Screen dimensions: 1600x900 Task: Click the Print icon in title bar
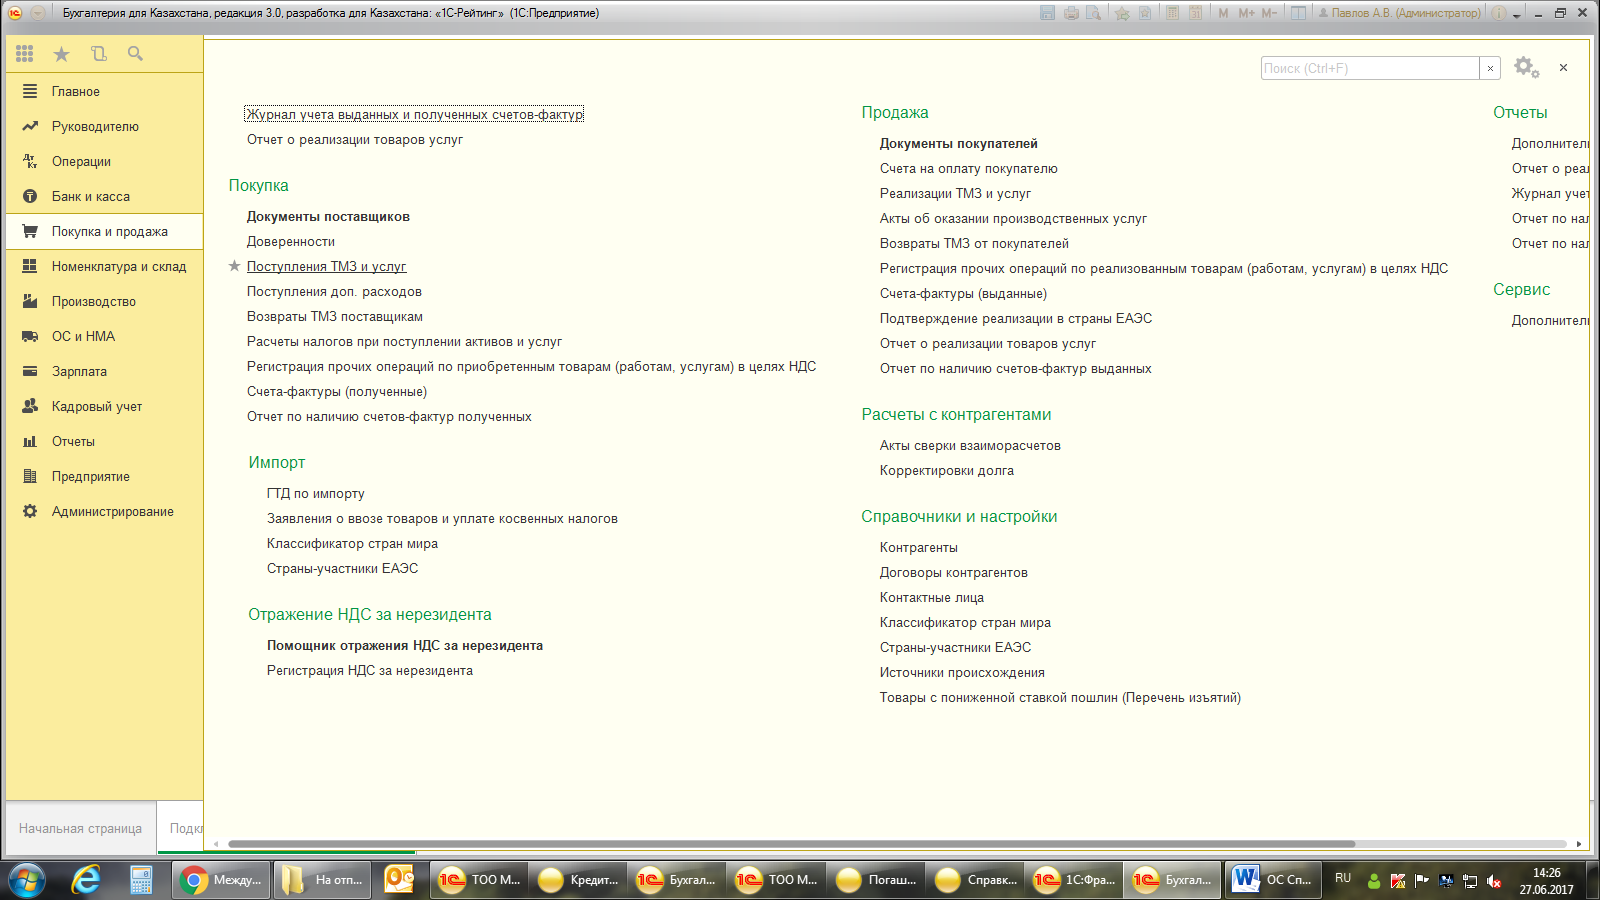1071,13
